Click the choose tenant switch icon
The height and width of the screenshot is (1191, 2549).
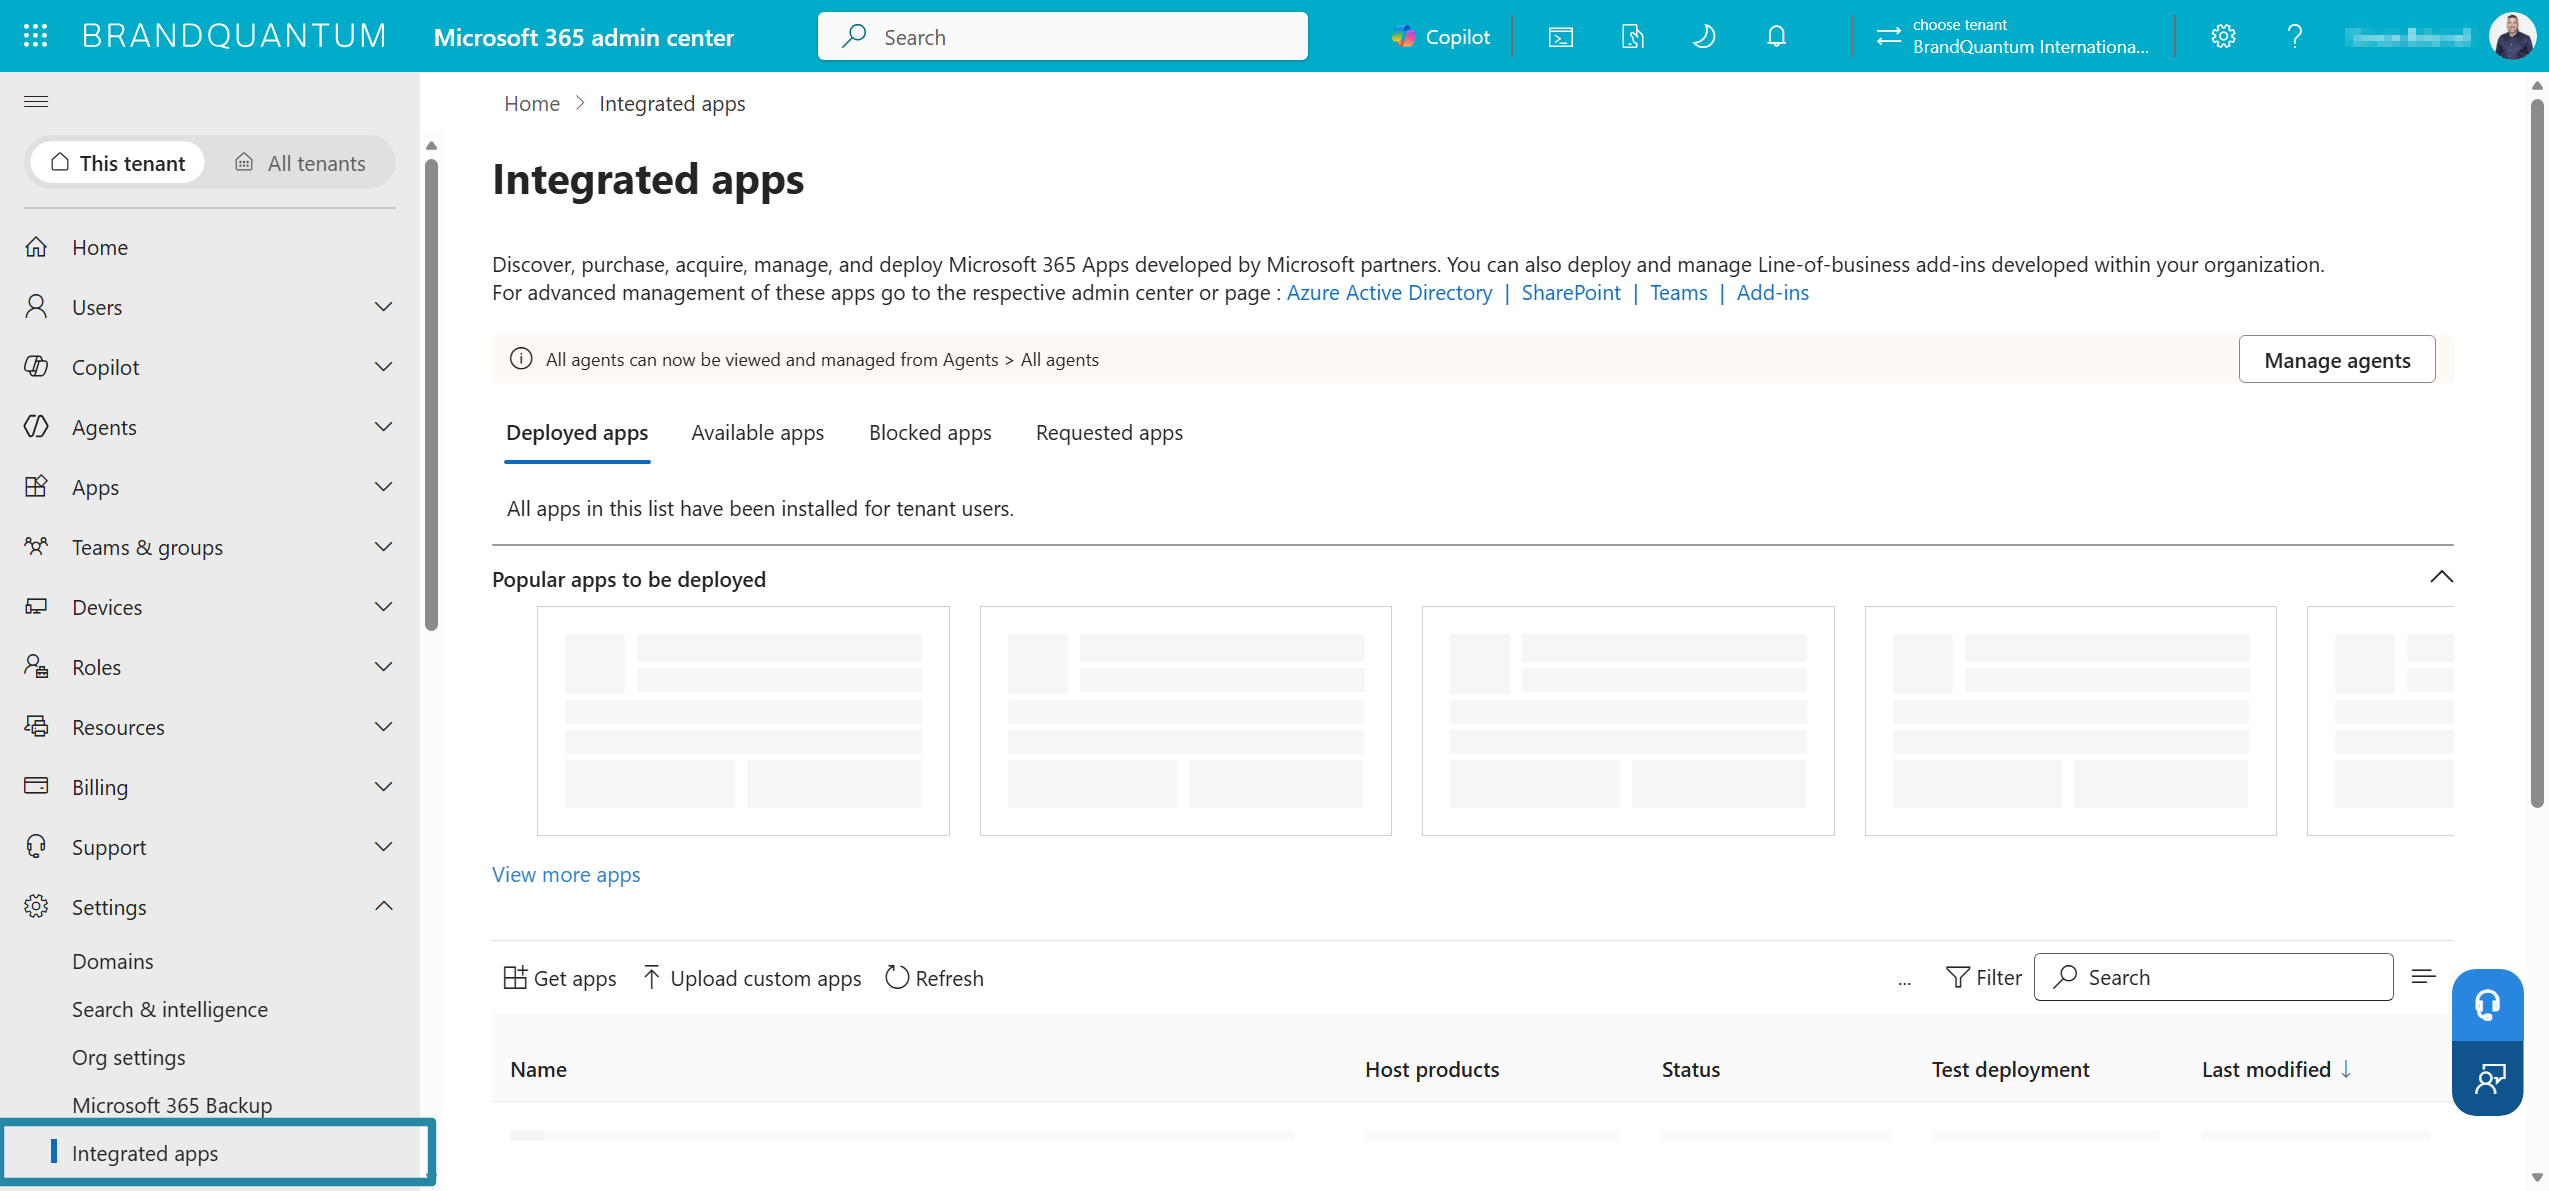(1888, 37)
